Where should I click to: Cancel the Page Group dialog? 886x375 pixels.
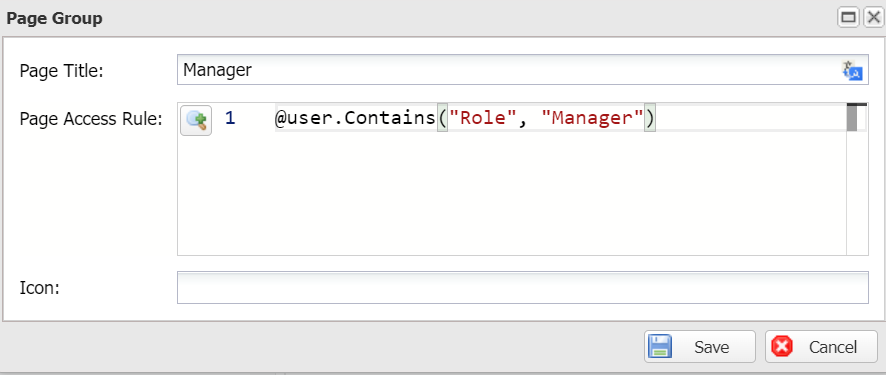click(x=821, y=346)
